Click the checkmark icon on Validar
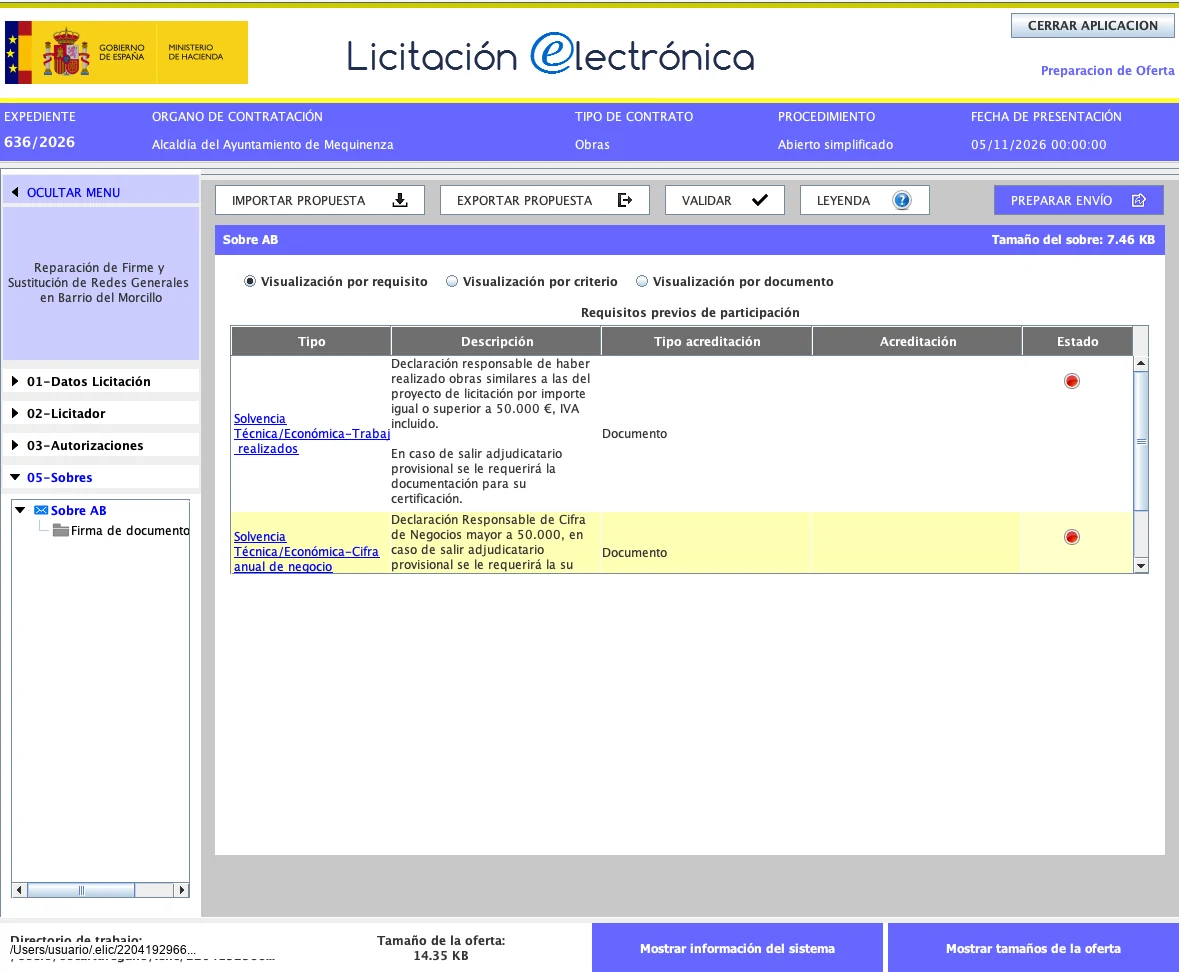This screenshot has width=1179, height=972. pos(759,200)
